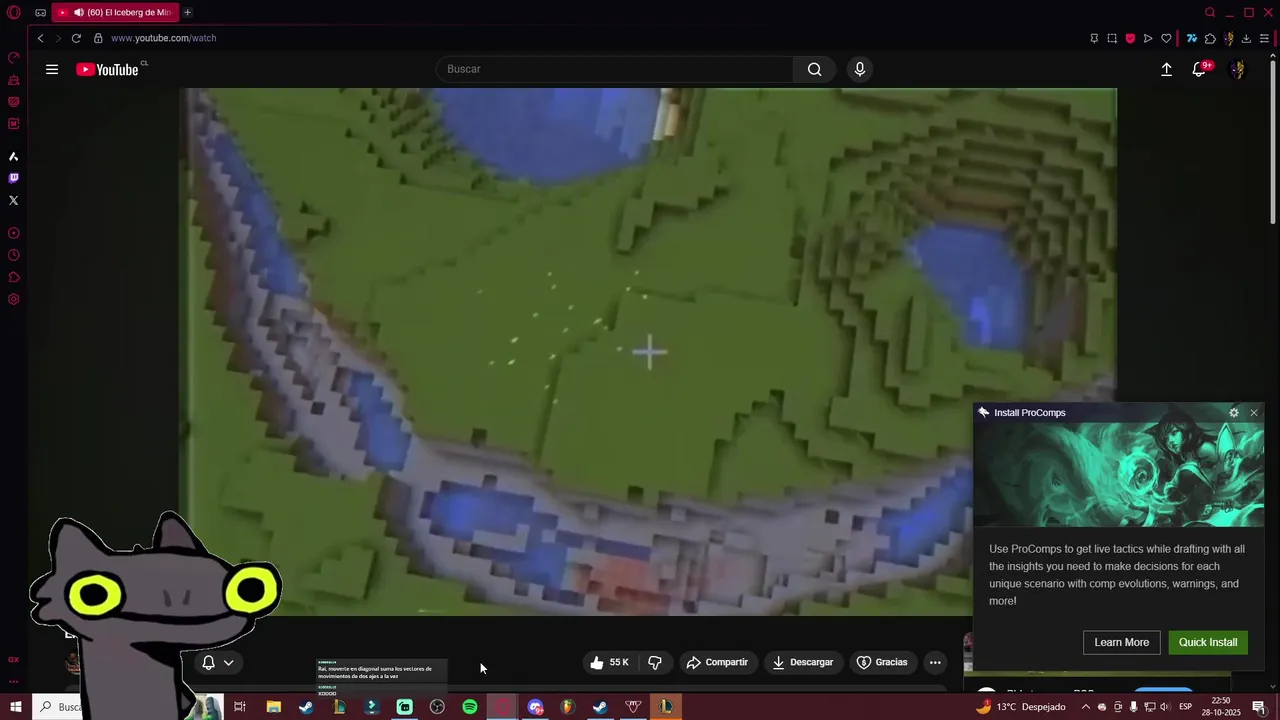Image resolution: width=1280 pixels, height=720 pixels.
Task: Click the pin icon in the address bar
Action: pos(1094,38)
